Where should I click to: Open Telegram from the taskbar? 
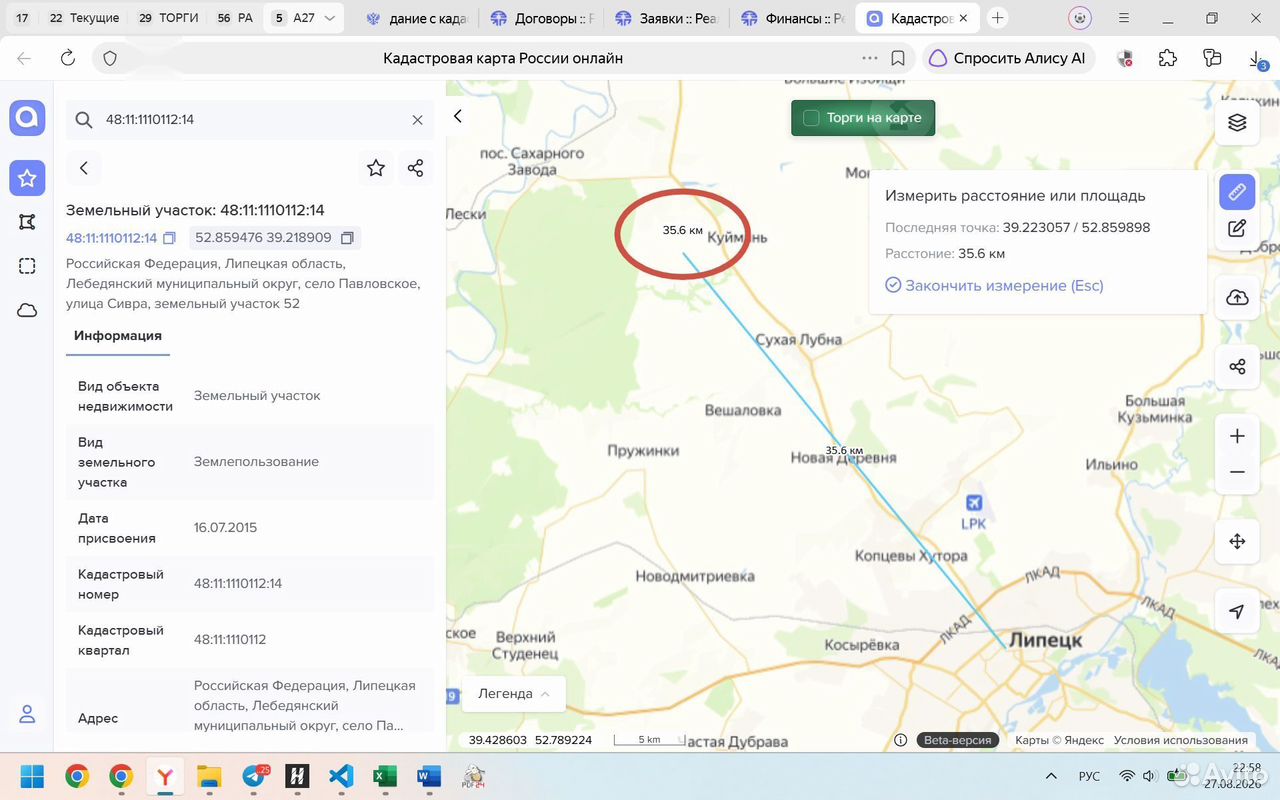(254, 776)
